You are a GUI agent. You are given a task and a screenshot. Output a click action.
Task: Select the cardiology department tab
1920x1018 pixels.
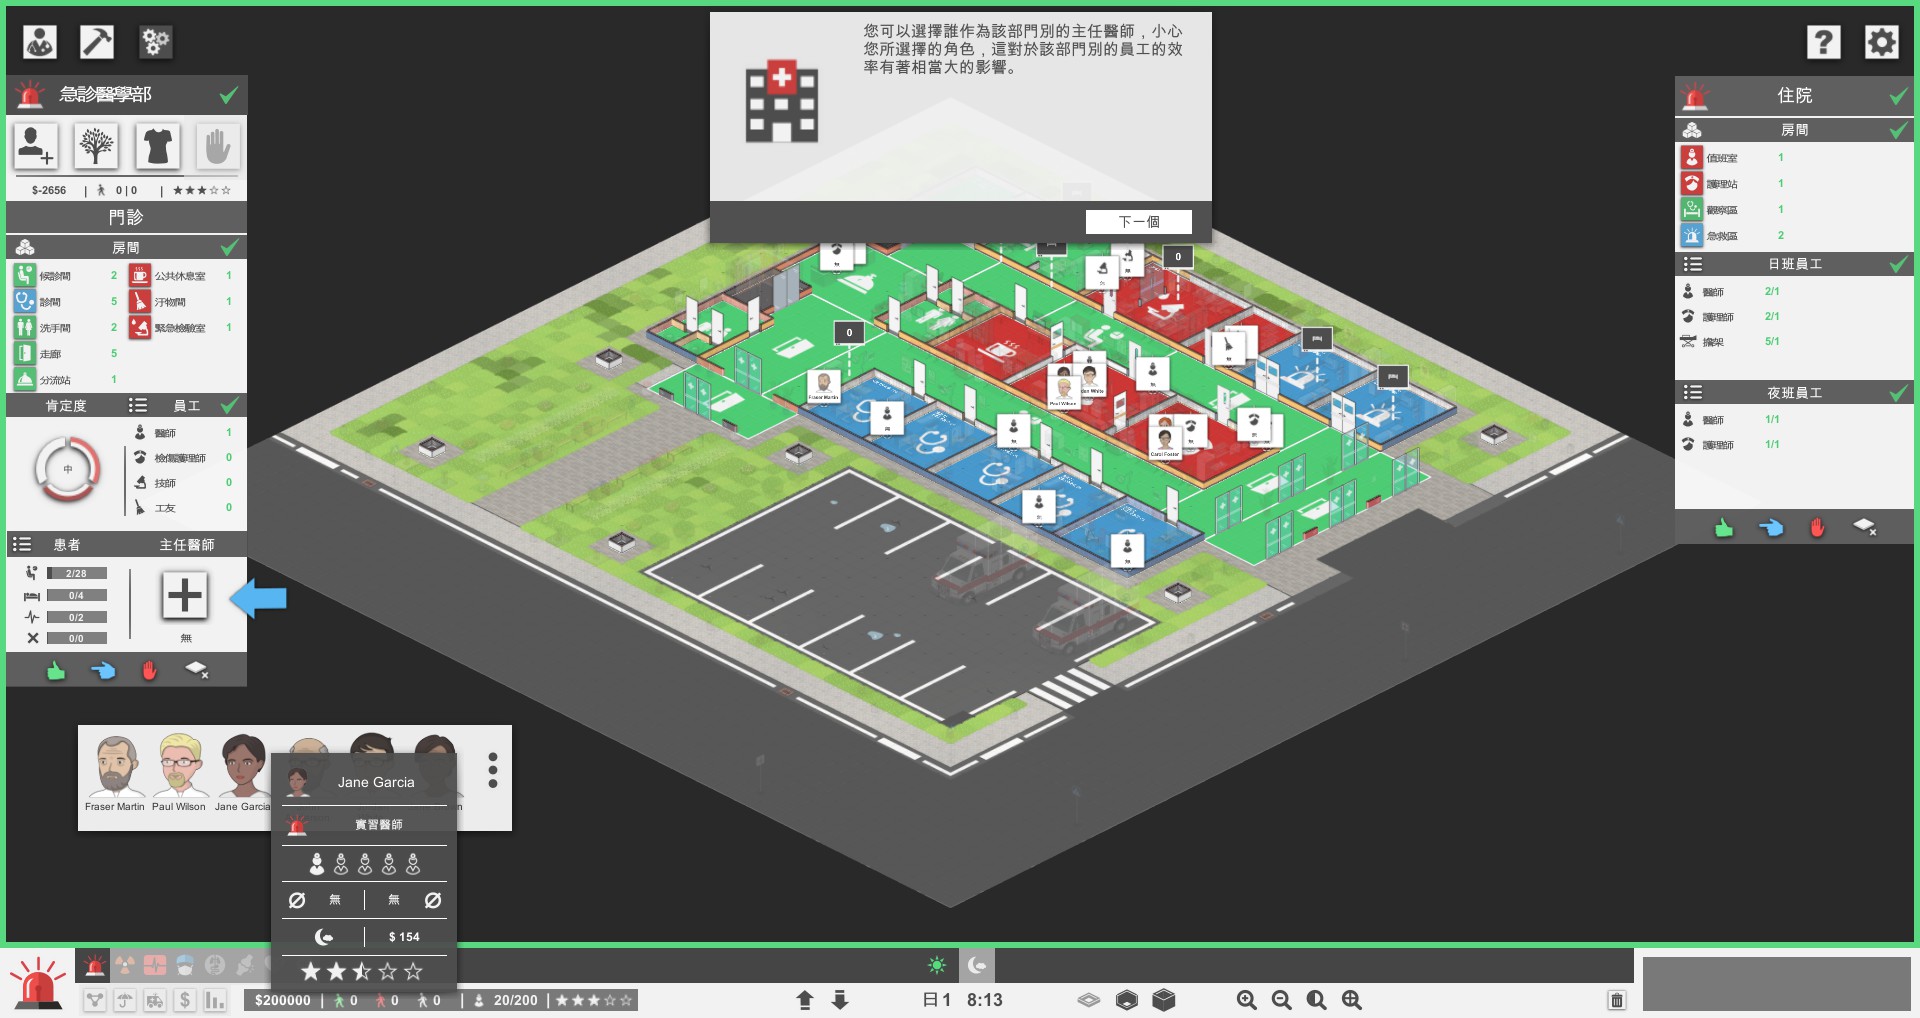coord(155,965)
